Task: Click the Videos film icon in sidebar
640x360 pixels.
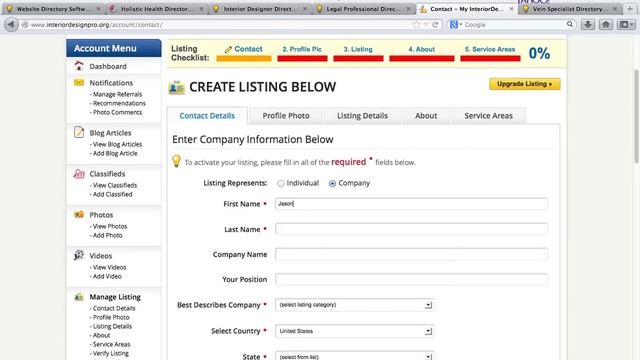Action: [79, 255]
